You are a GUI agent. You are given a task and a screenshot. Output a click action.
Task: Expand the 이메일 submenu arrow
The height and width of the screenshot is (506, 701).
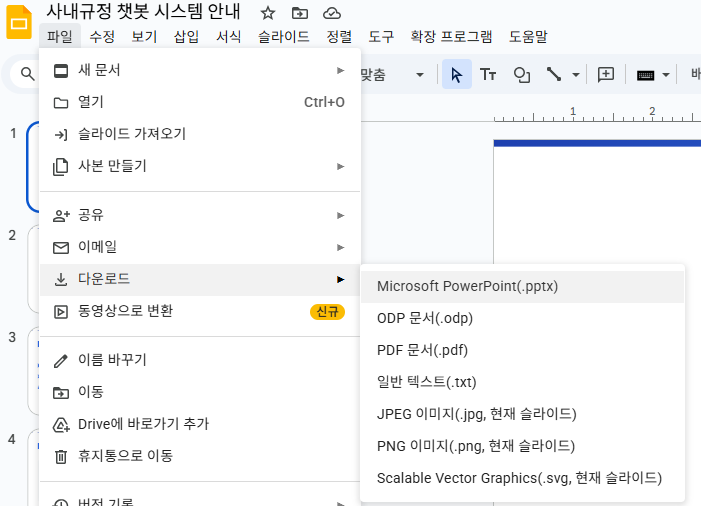[341, 247]
